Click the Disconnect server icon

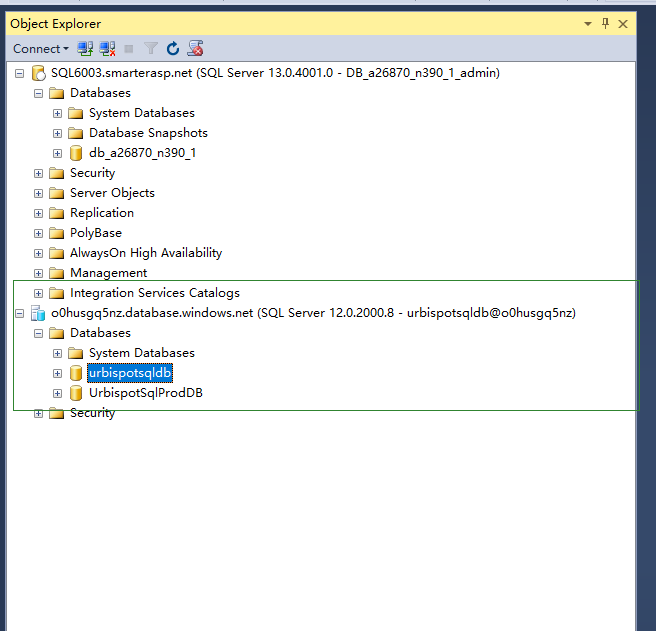pos(107,48)
